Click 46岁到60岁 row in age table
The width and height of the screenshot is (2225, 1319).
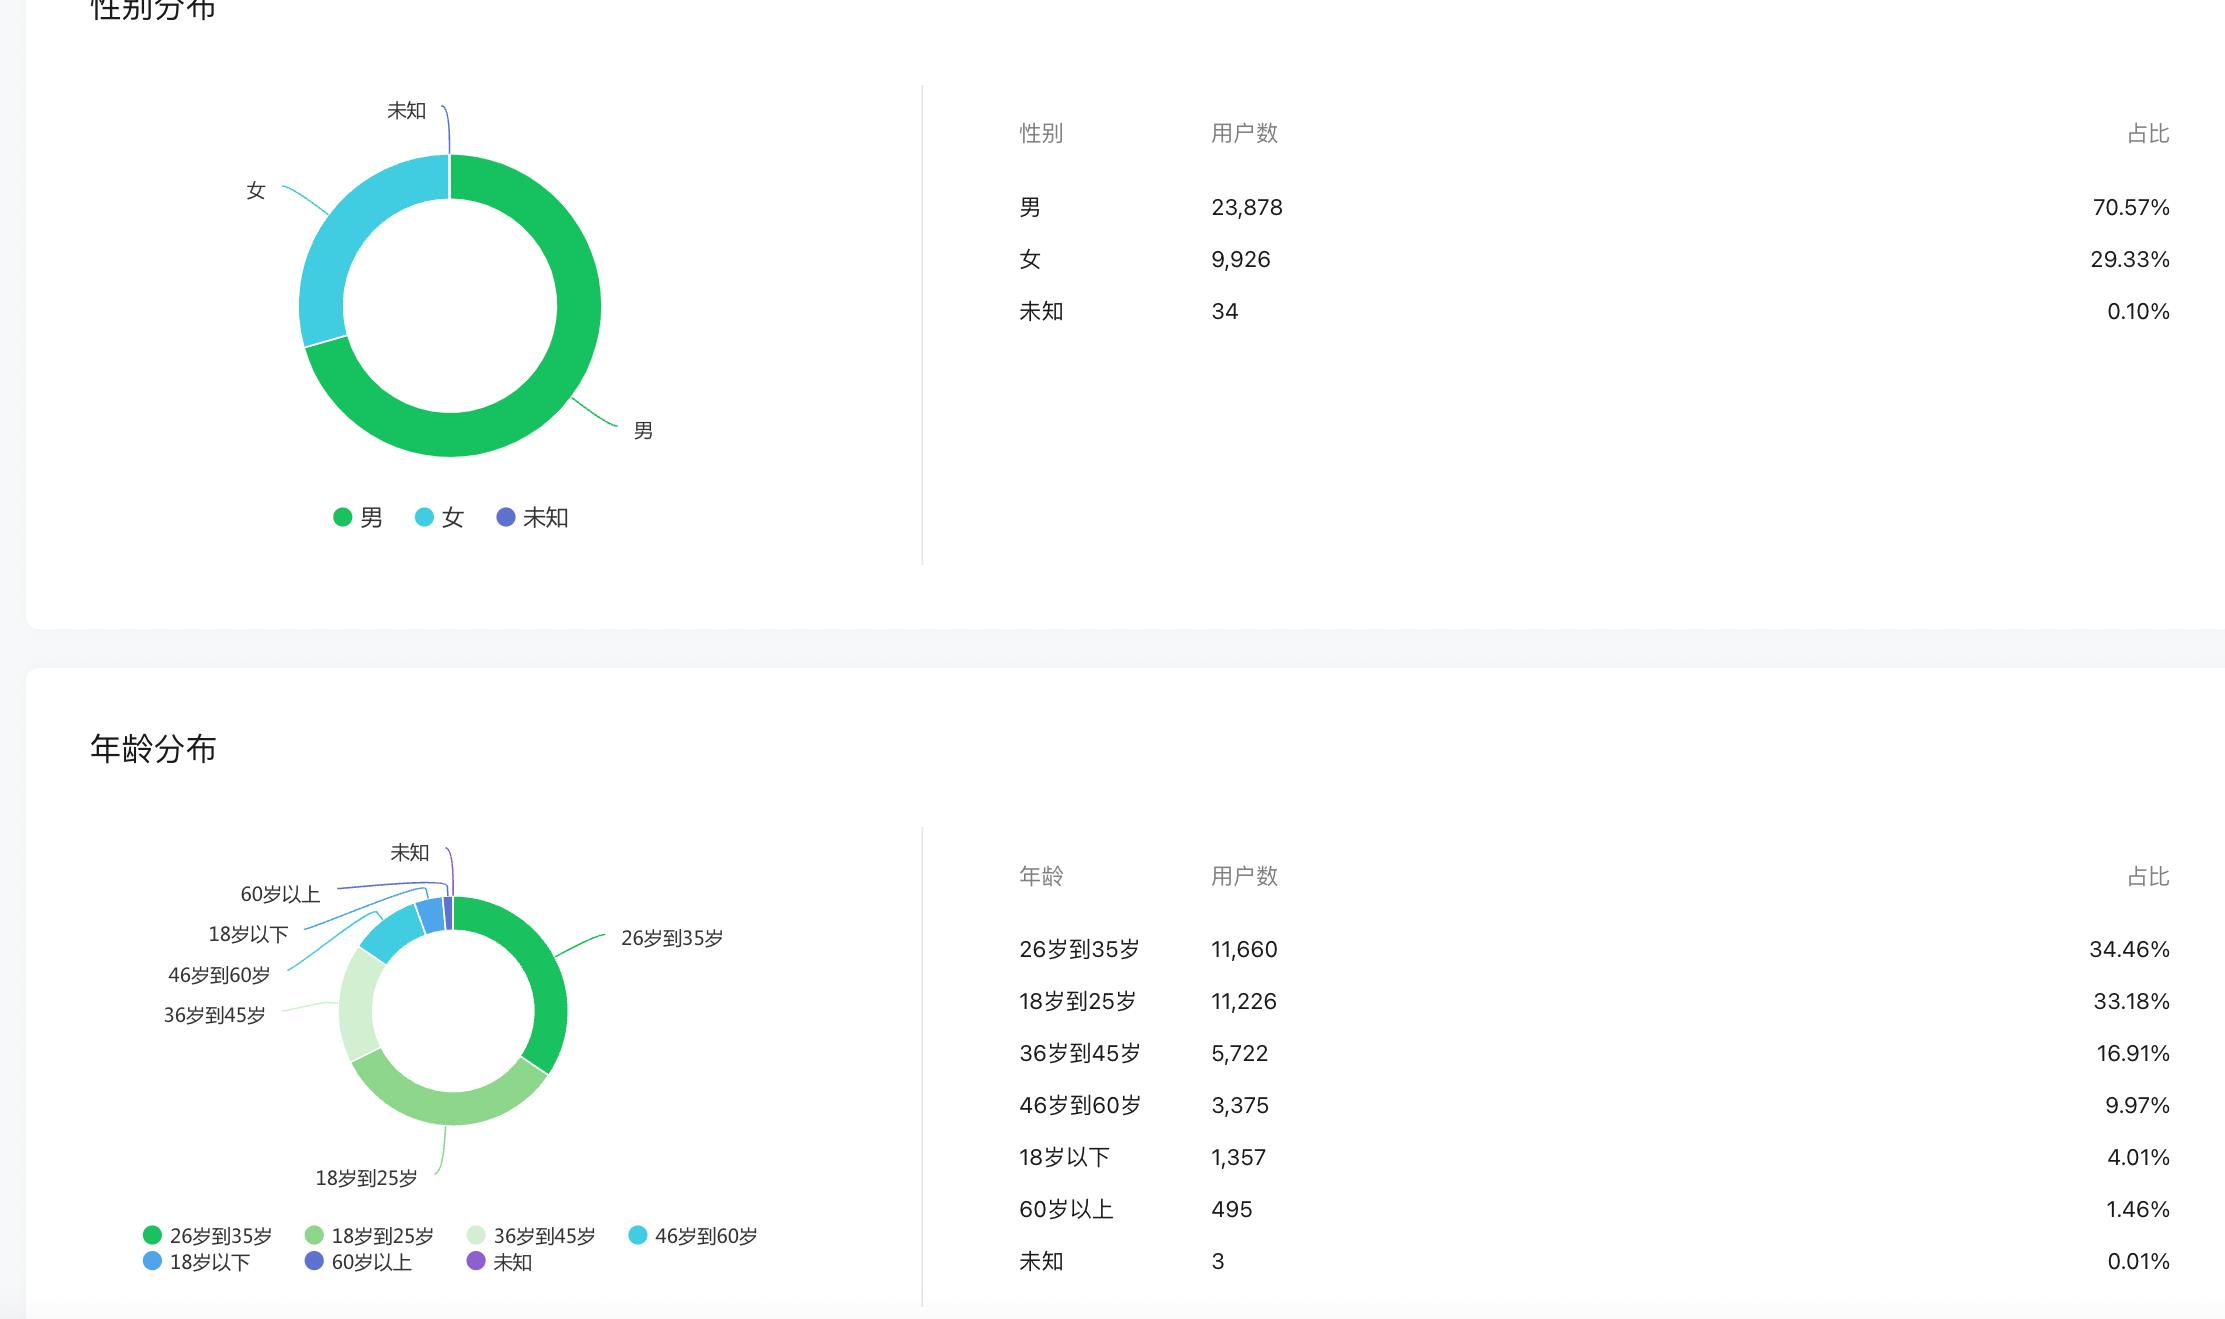(x=1594, y=1105)
